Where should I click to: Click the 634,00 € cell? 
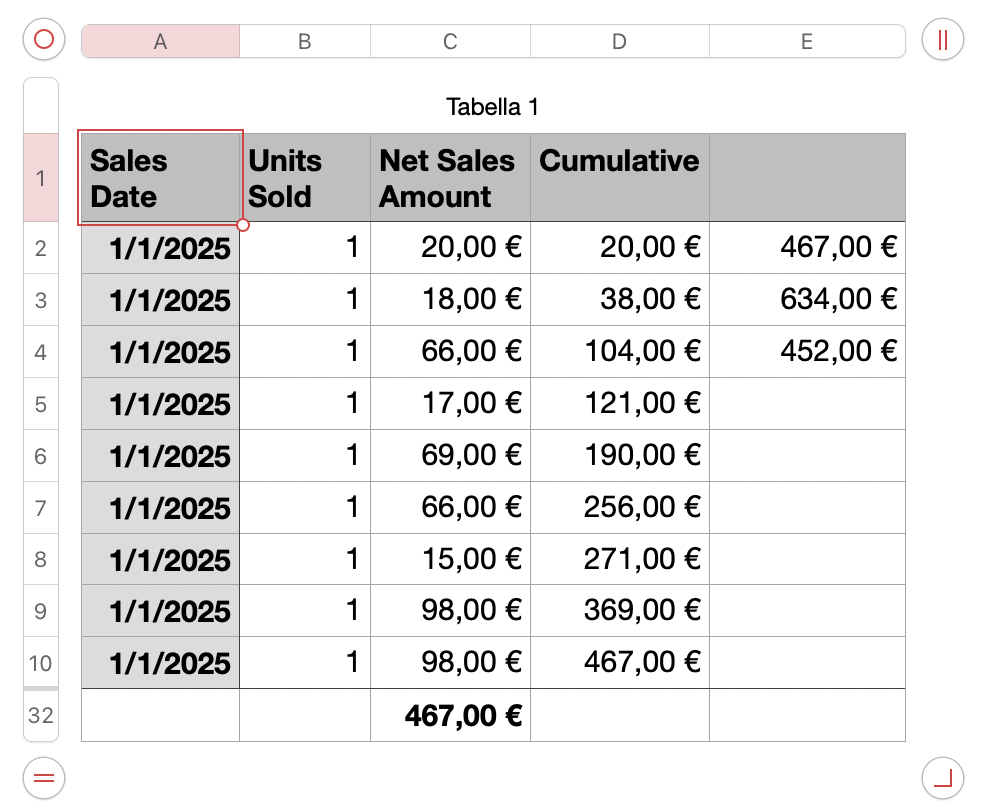806,300
